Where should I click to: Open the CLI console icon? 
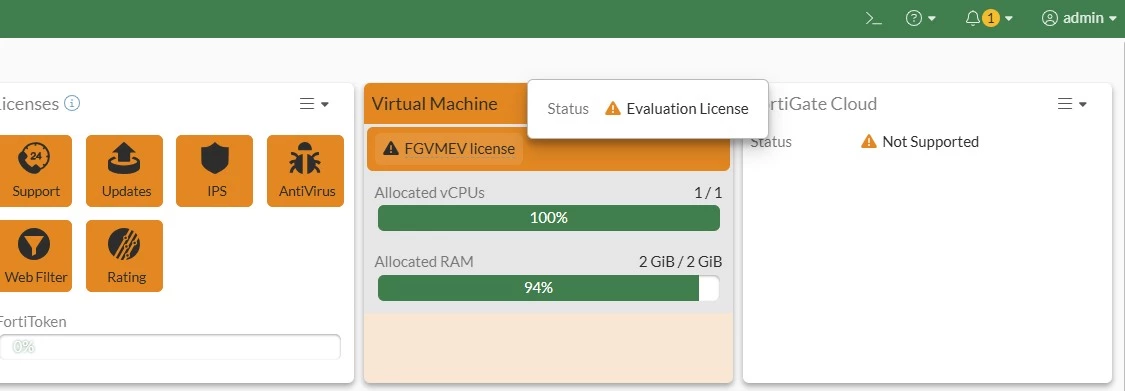pos(873,19)
